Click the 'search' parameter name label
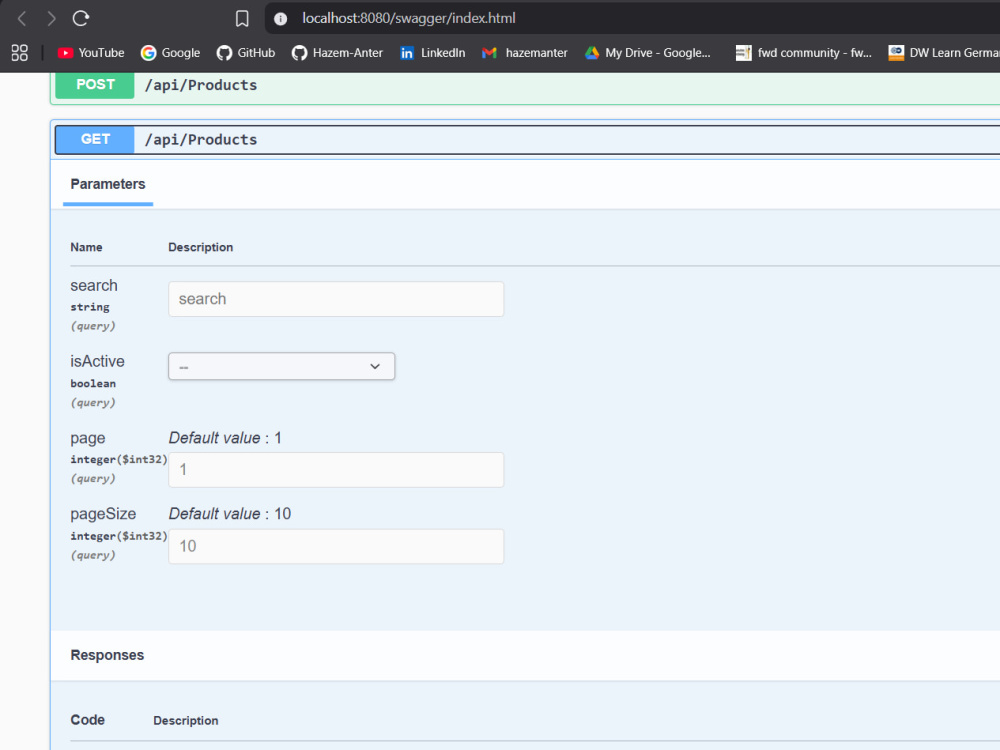The image size is (1000, 750). click(94, 286)
